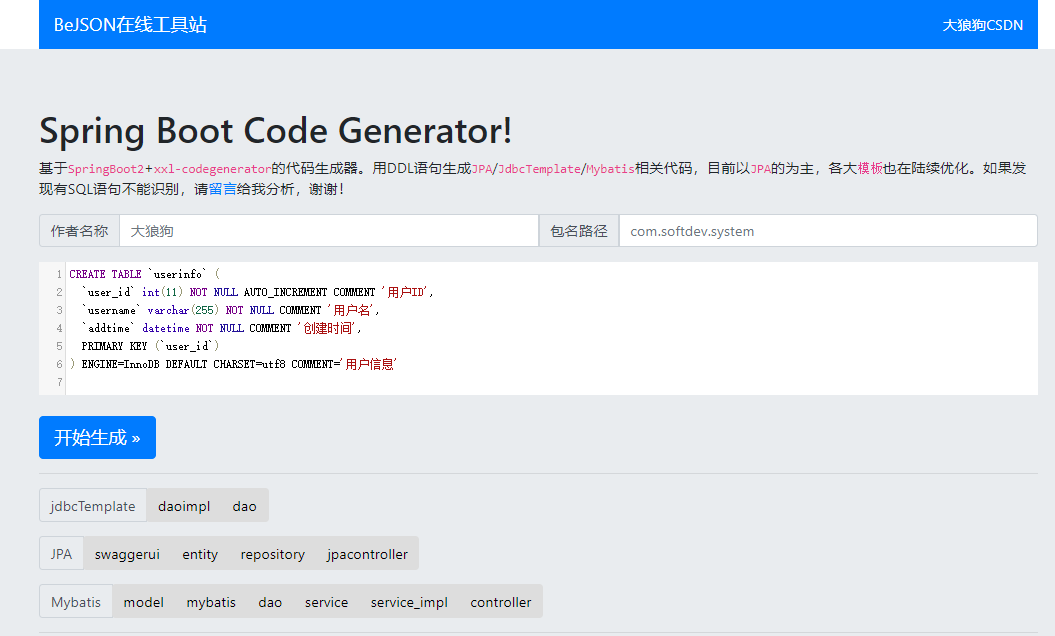Select the dao template under Mybatis
This screenshot has width=1055, height=636.
(x=270, y=602)
